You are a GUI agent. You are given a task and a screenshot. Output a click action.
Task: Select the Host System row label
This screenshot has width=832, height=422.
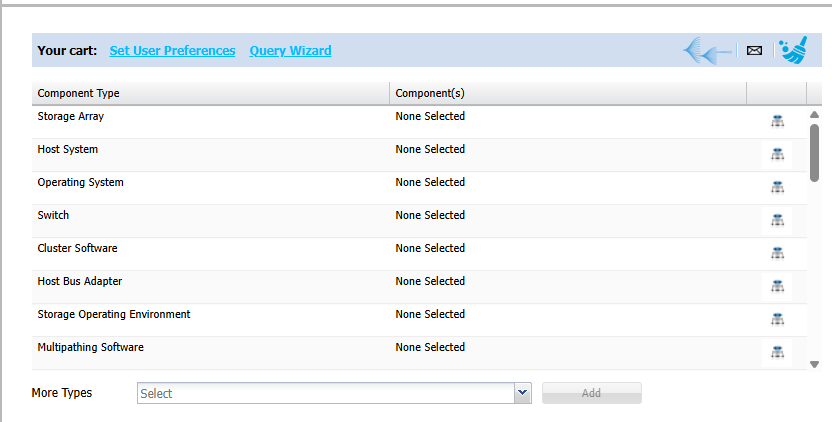point(67,149)
